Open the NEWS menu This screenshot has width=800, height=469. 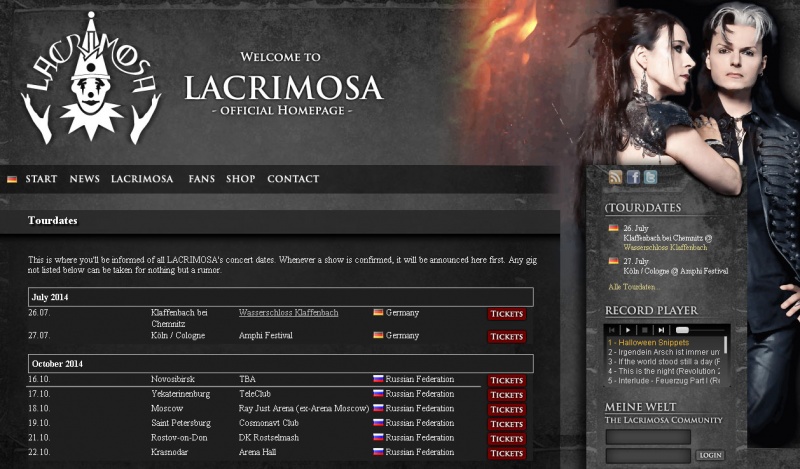point(84,179)
